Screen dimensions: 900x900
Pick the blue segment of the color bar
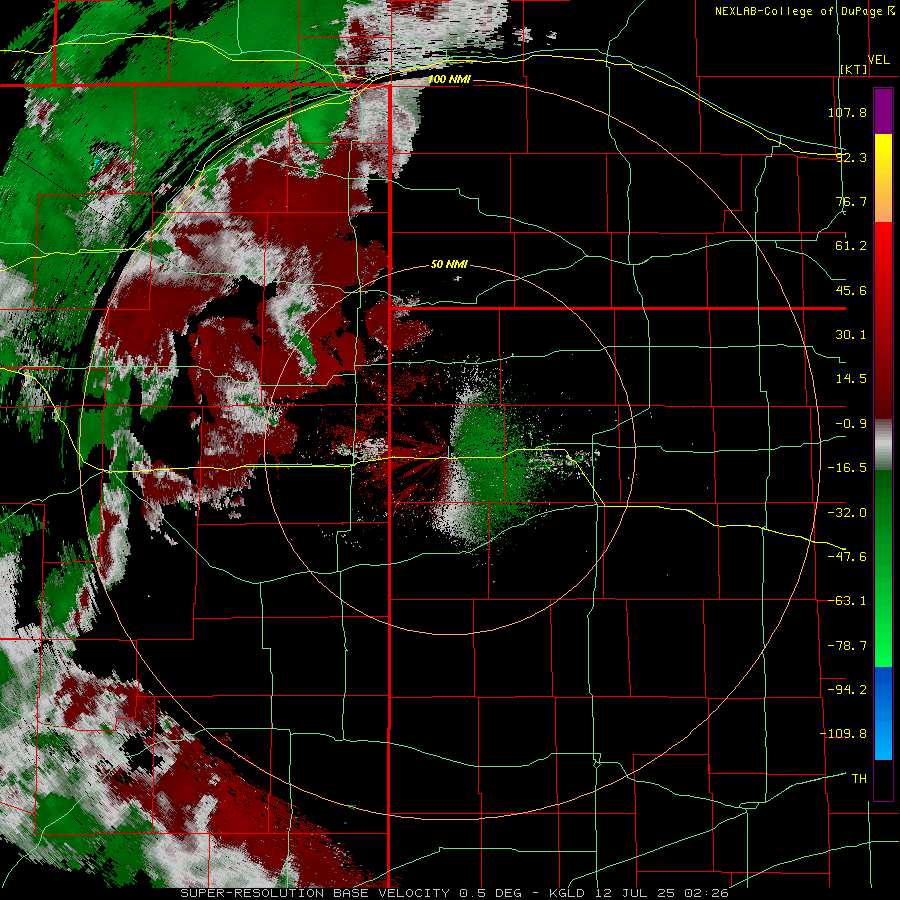click(883, 713)
